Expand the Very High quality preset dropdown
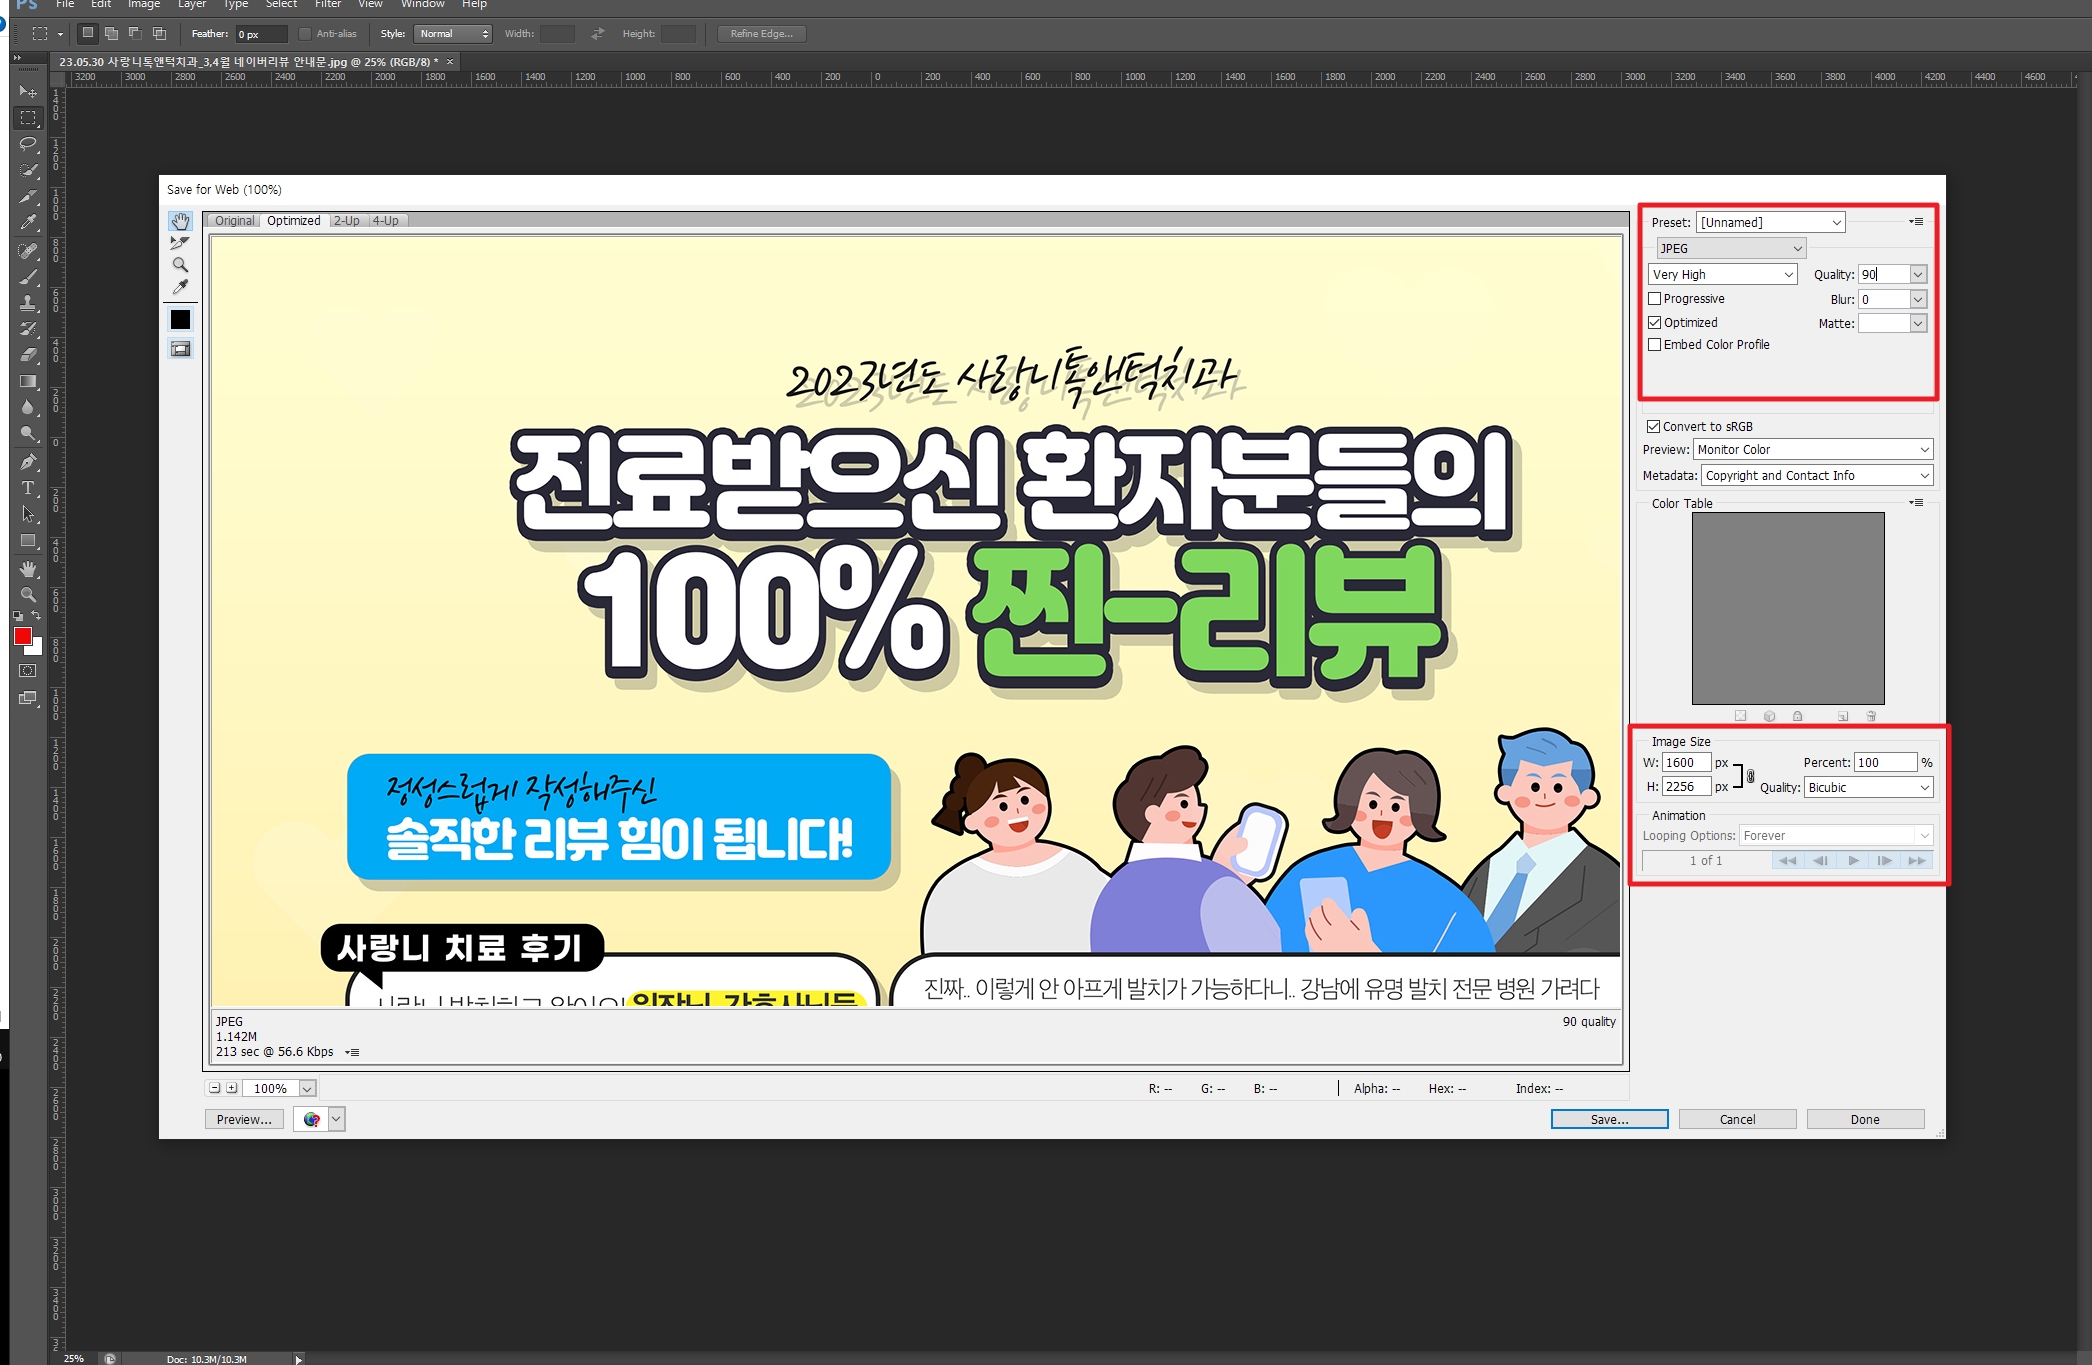This screenshot has height=1365, width=2092. 1722,274
